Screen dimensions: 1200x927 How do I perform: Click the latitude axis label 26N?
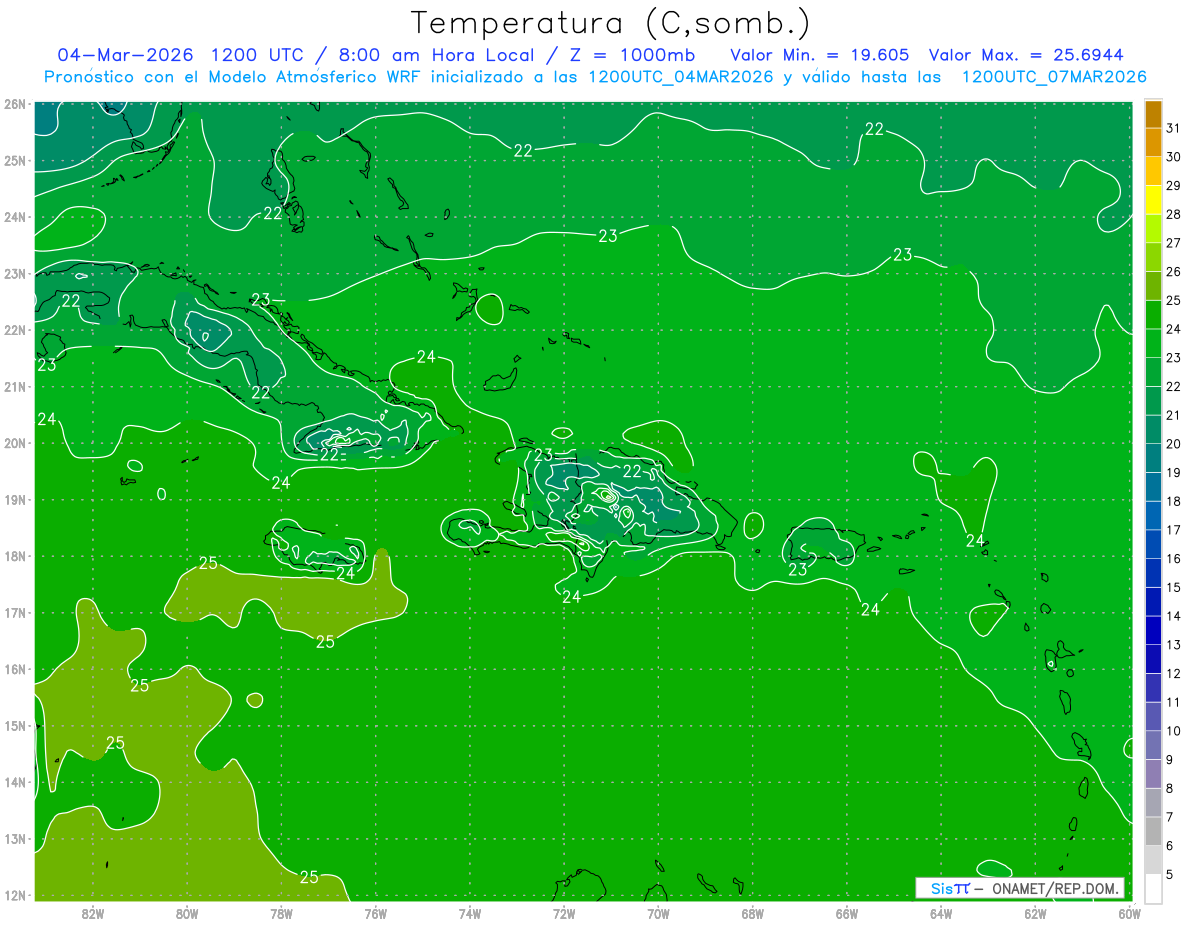coord(15,104)
